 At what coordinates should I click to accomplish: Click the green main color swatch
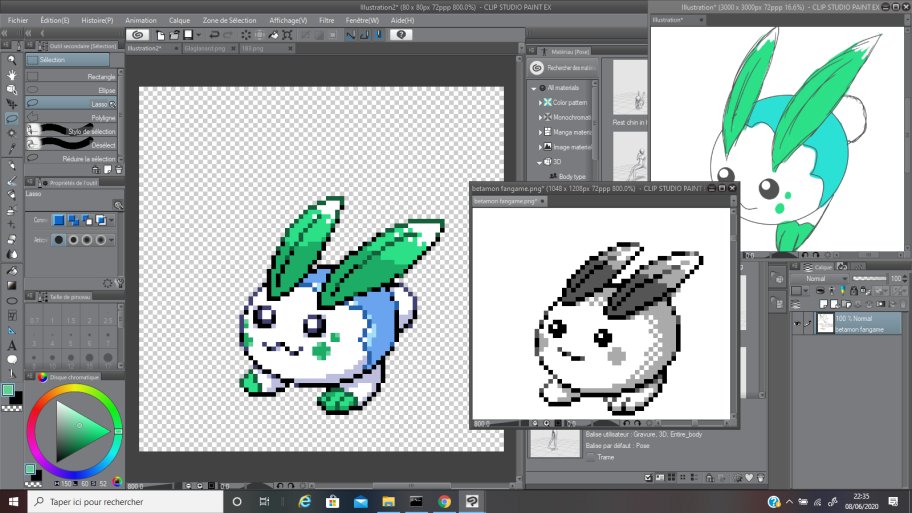coord(8,390)
